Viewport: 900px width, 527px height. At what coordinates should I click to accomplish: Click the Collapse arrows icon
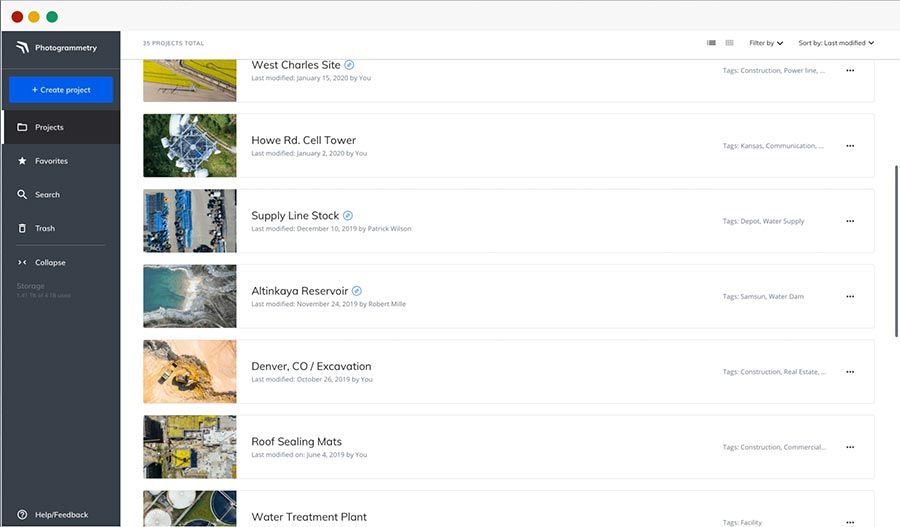pyautogui.click(x=22, y=262)
